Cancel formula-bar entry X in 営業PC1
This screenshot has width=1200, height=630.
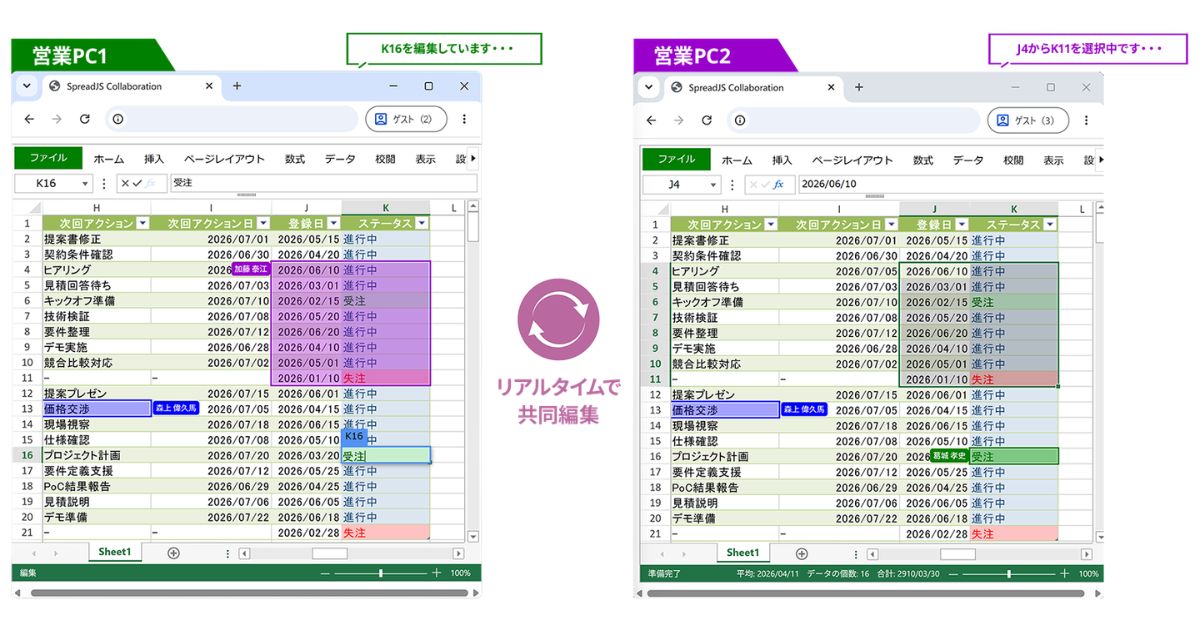coord(124,184)
